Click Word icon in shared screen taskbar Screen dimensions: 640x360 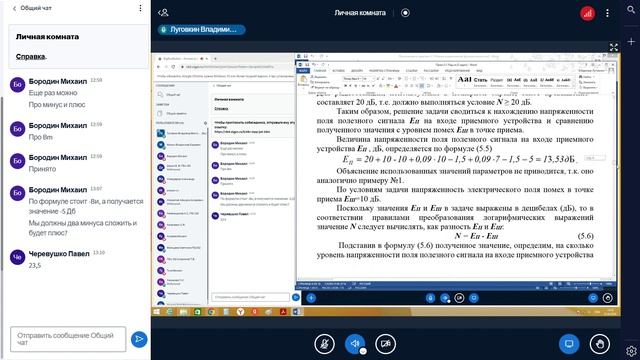pos(297,312)
